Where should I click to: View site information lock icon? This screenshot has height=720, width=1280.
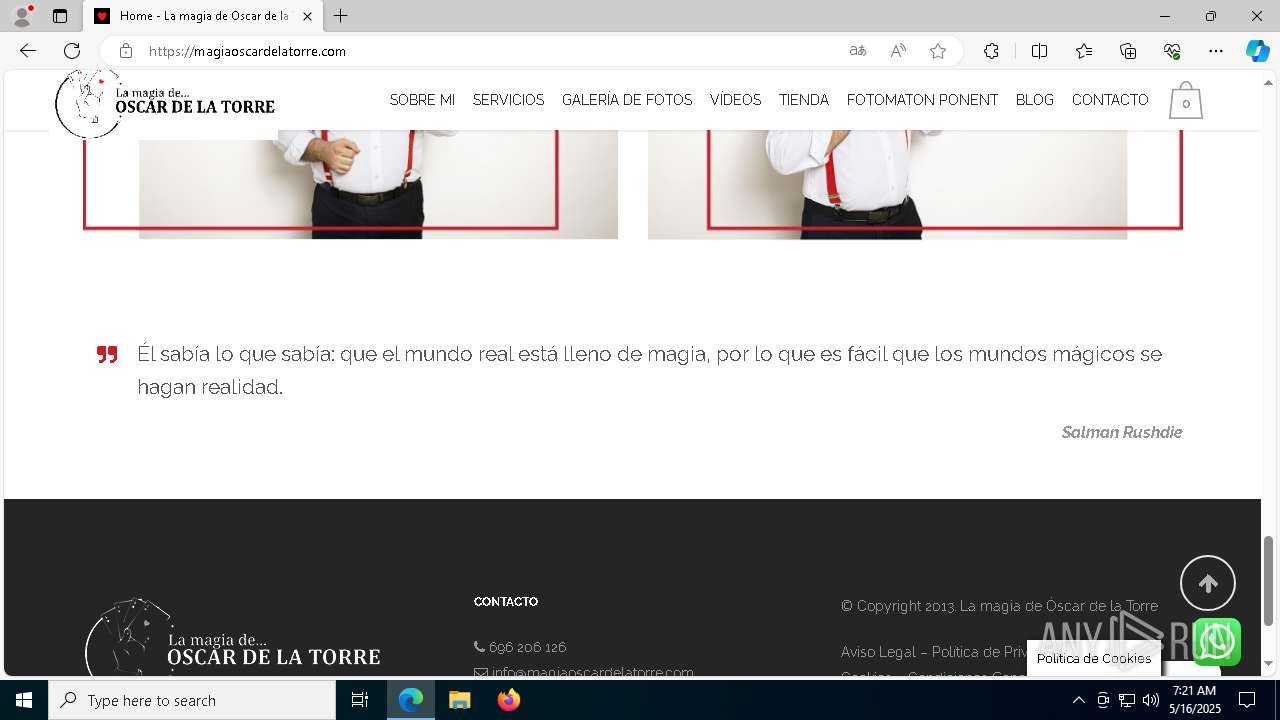tap(126, 51)
